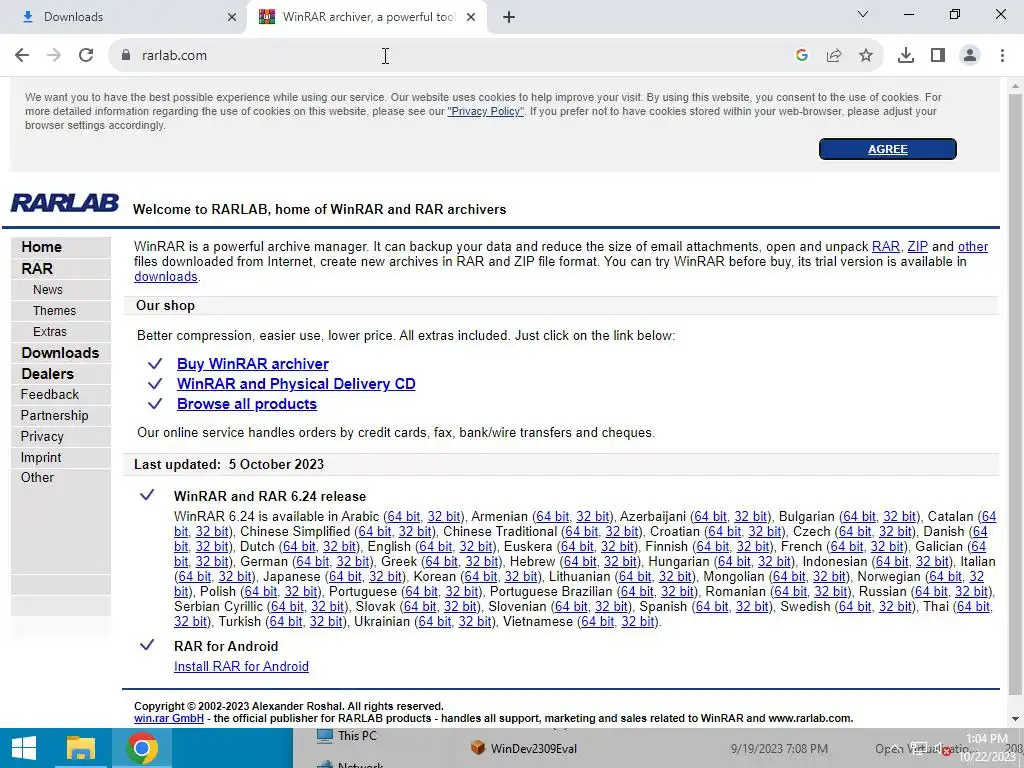Open File Explorer from taskbar
The height and width of the screenshot is (768, 1024).
(x=80, y=748)
